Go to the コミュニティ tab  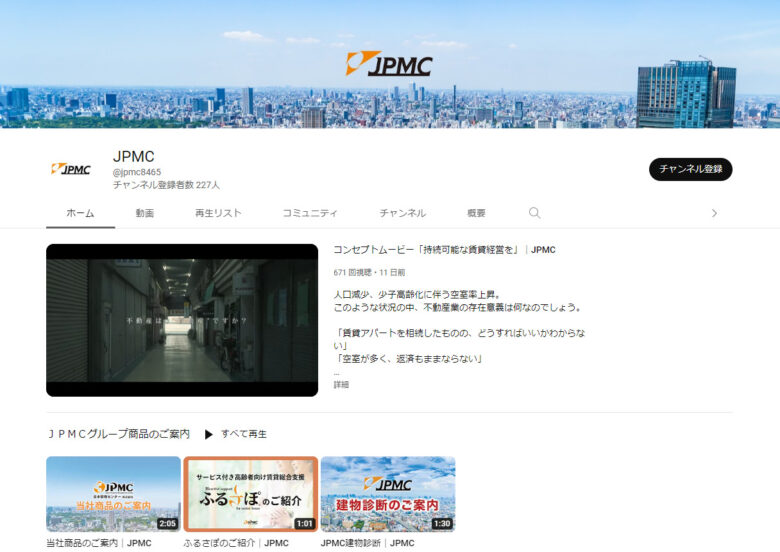[310, 213]
